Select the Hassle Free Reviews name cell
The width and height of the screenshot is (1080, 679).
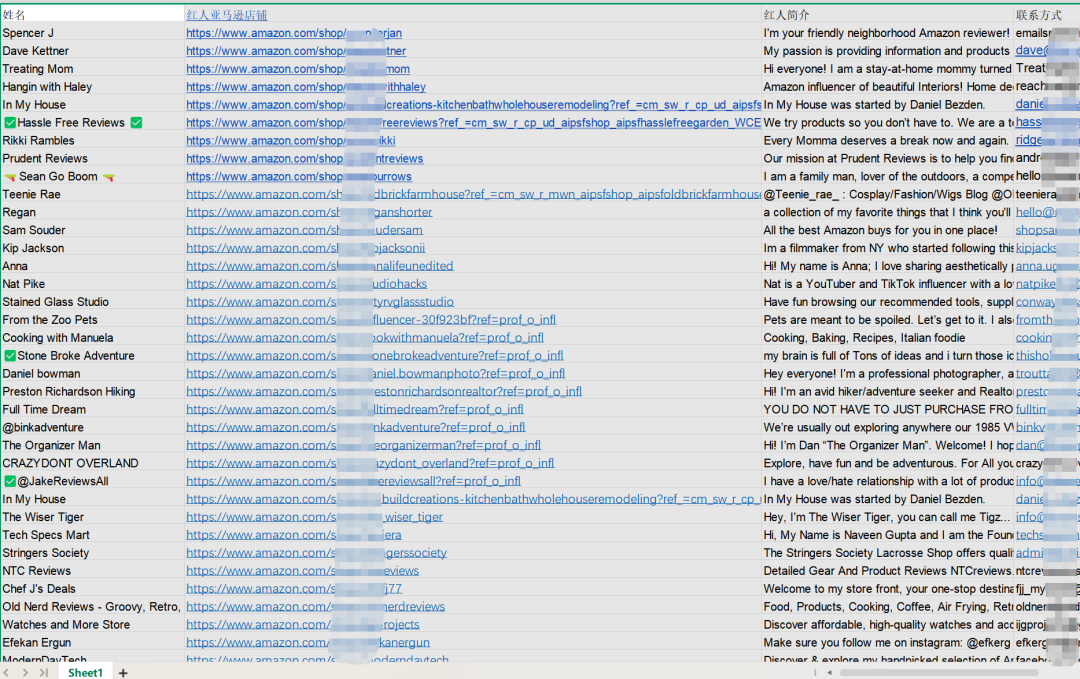[x=92, y=123]
